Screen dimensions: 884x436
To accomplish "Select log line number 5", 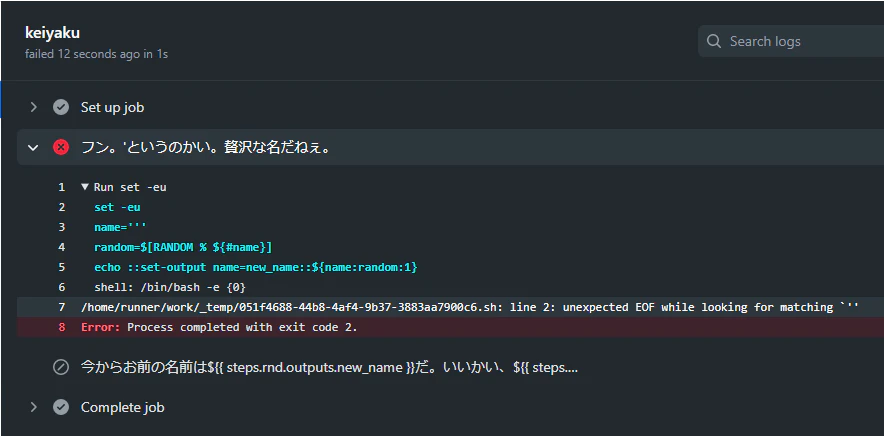I will (x=61, y=267).
